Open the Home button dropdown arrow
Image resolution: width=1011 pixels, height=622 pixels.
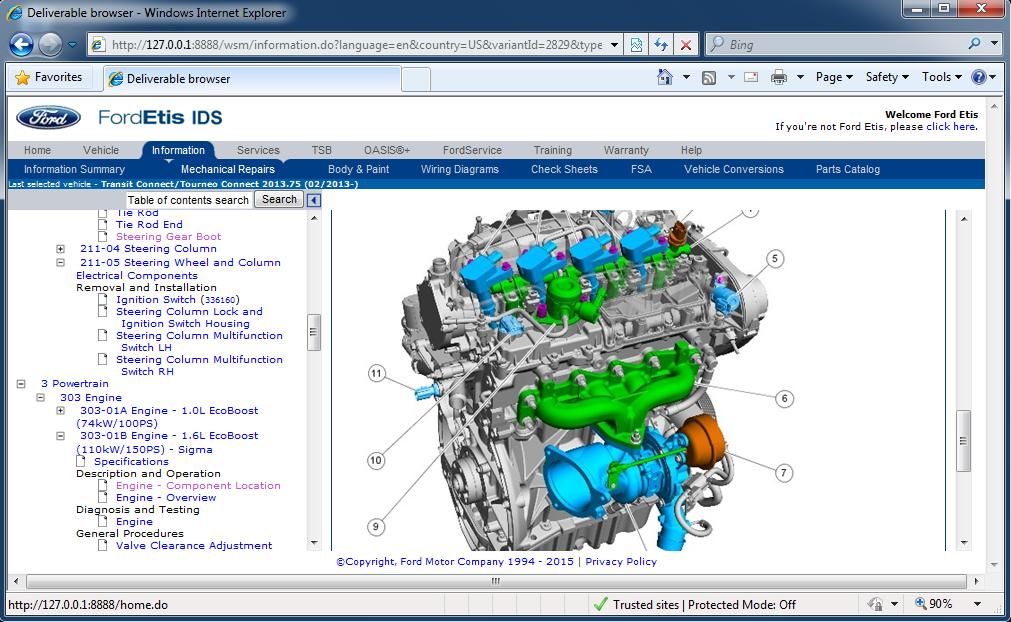[687, 77]
